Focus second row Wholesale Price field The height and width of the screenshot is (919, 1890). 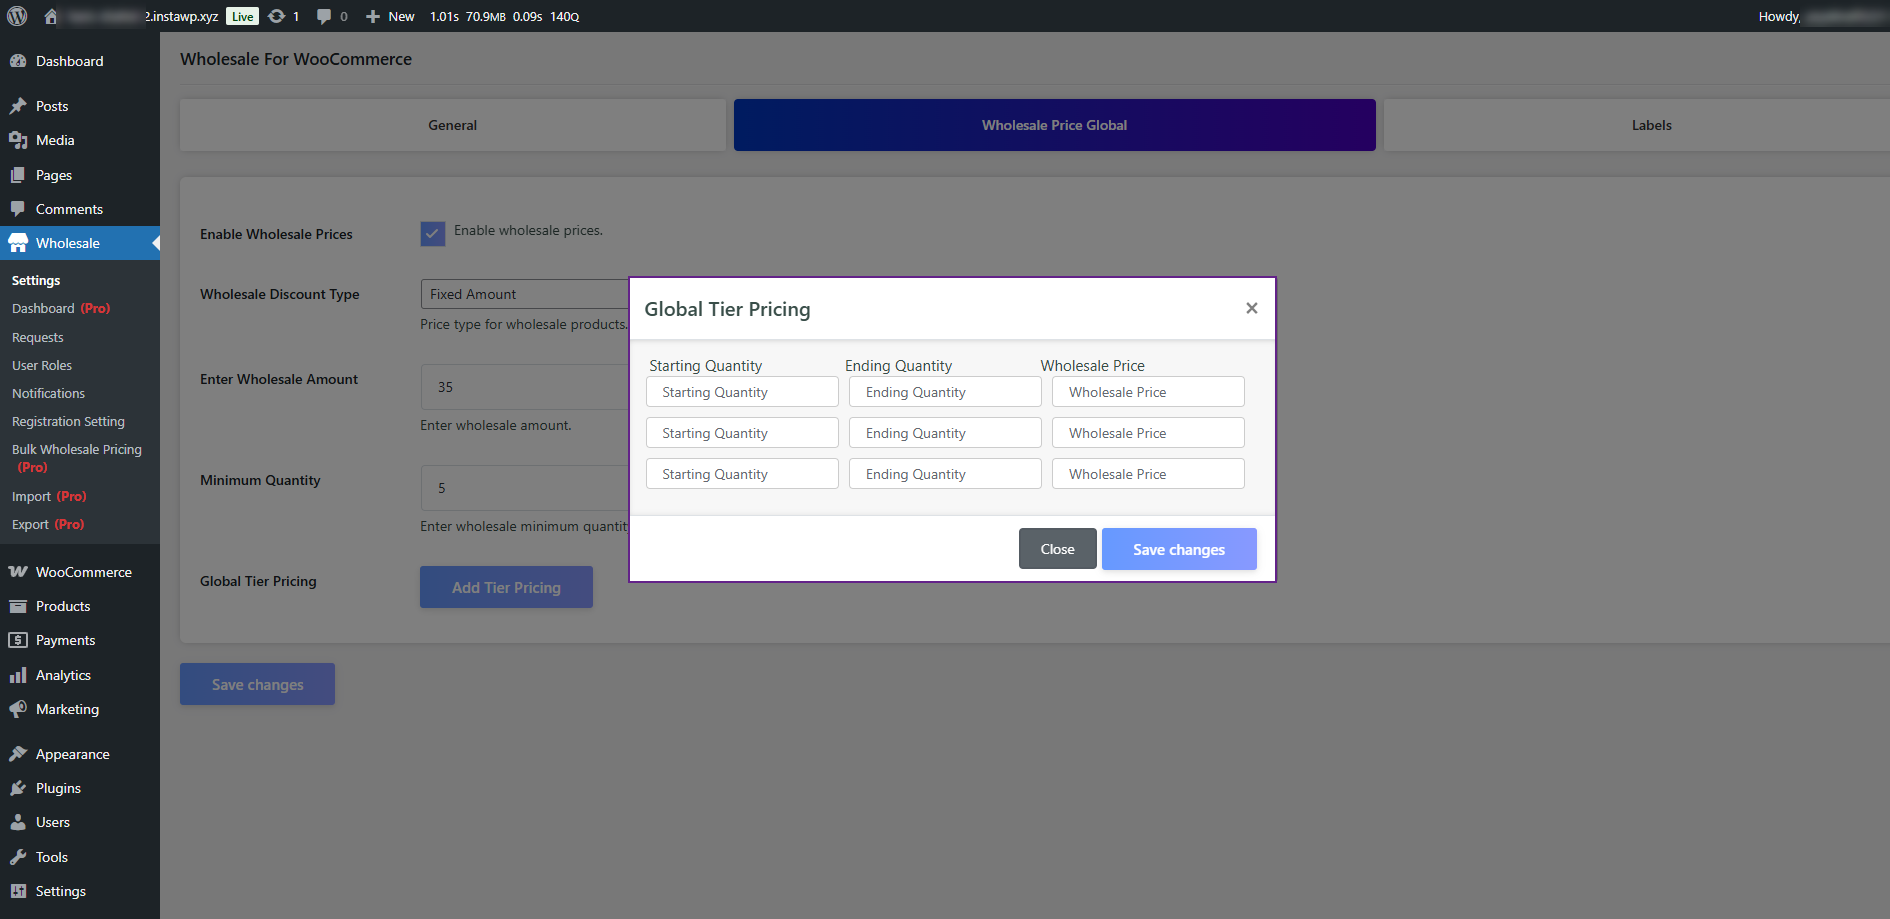1148,433
